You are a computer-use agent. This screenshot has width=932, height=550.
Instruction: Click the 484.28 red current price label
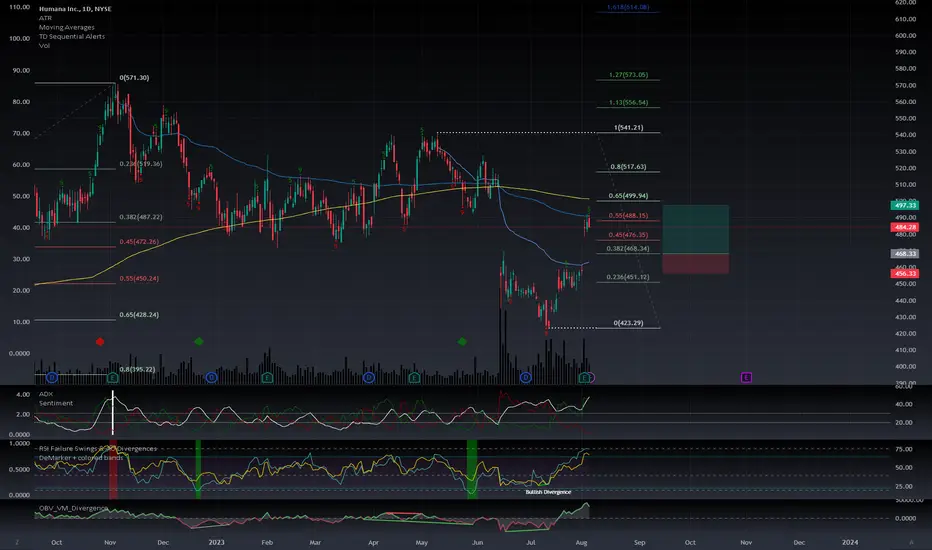pyautogui.click(x=905, y=227)
